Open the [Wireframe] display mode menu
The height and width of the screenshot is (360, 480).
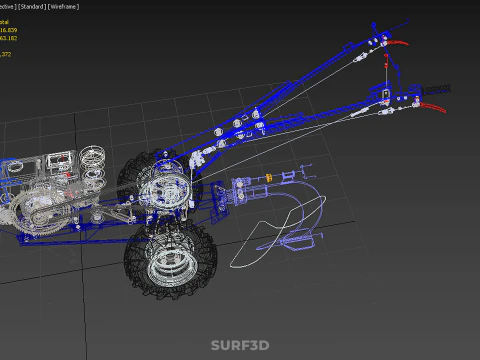[x=63, y=7]
